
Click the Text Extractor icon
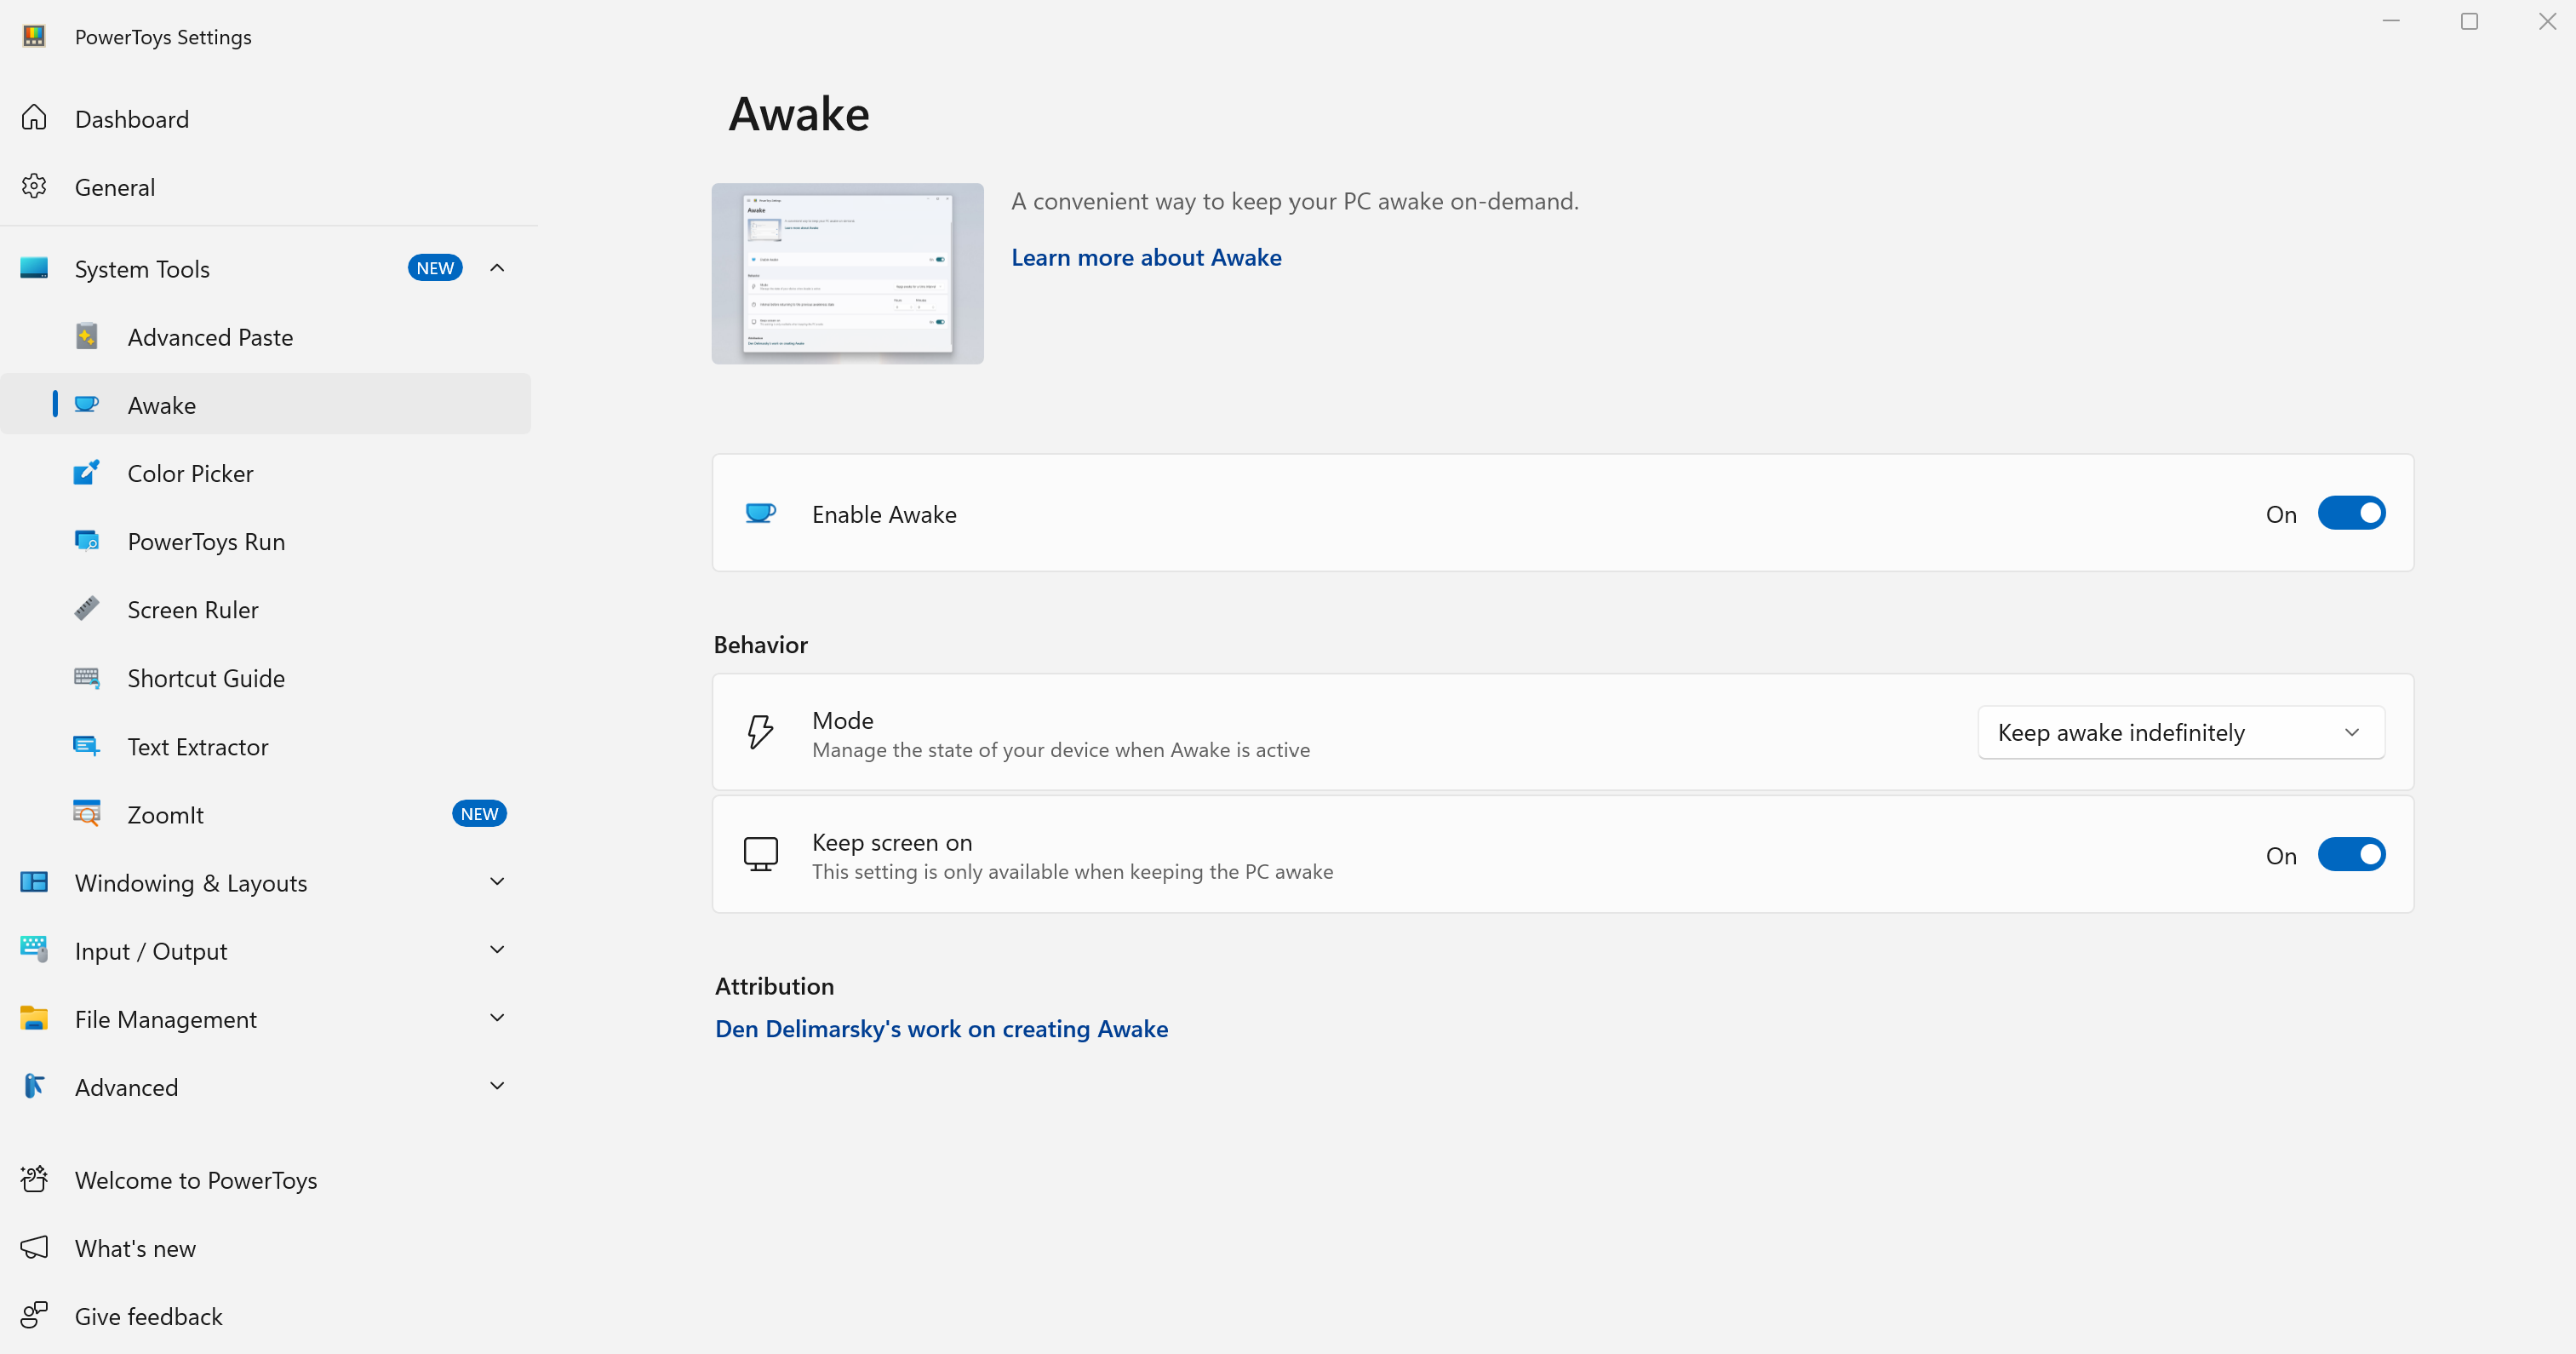[x=87, y=746]
